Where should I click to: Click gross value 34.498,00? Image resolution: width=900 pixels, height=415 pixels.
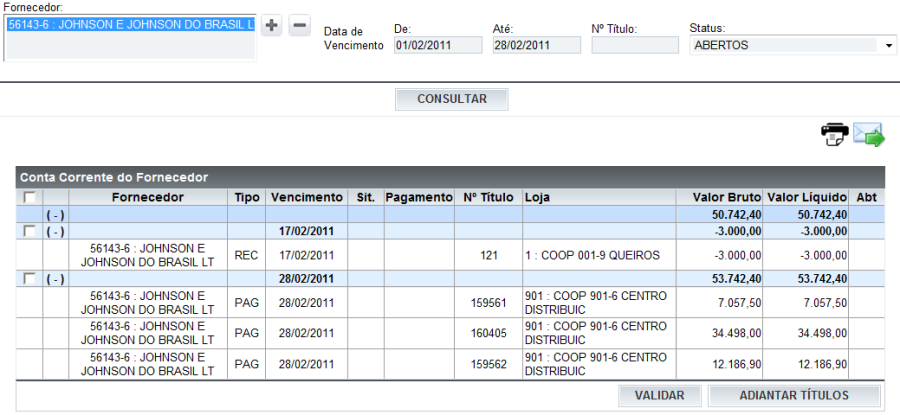pyautogui.click(x=719, y=333)
